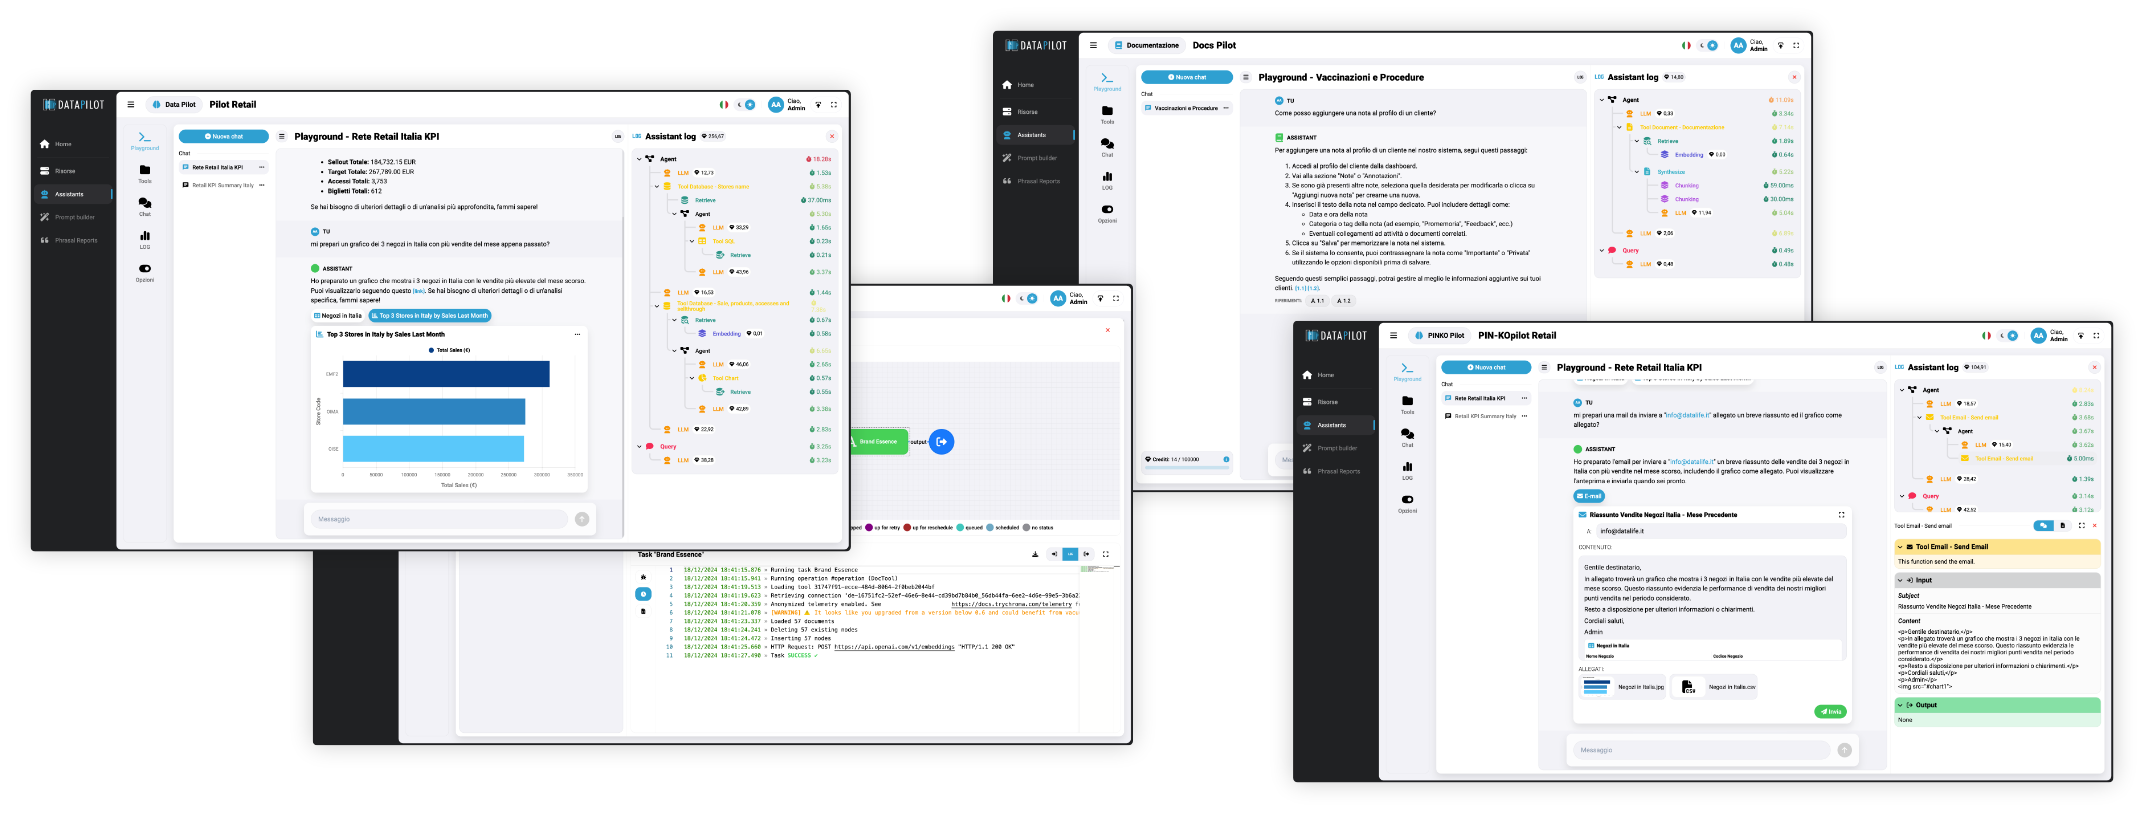The width and height of the screenshot is (2144, 813).
Task: Select the E-mail chip in PIN-KOpilot chat
Action: point(1589,496)
